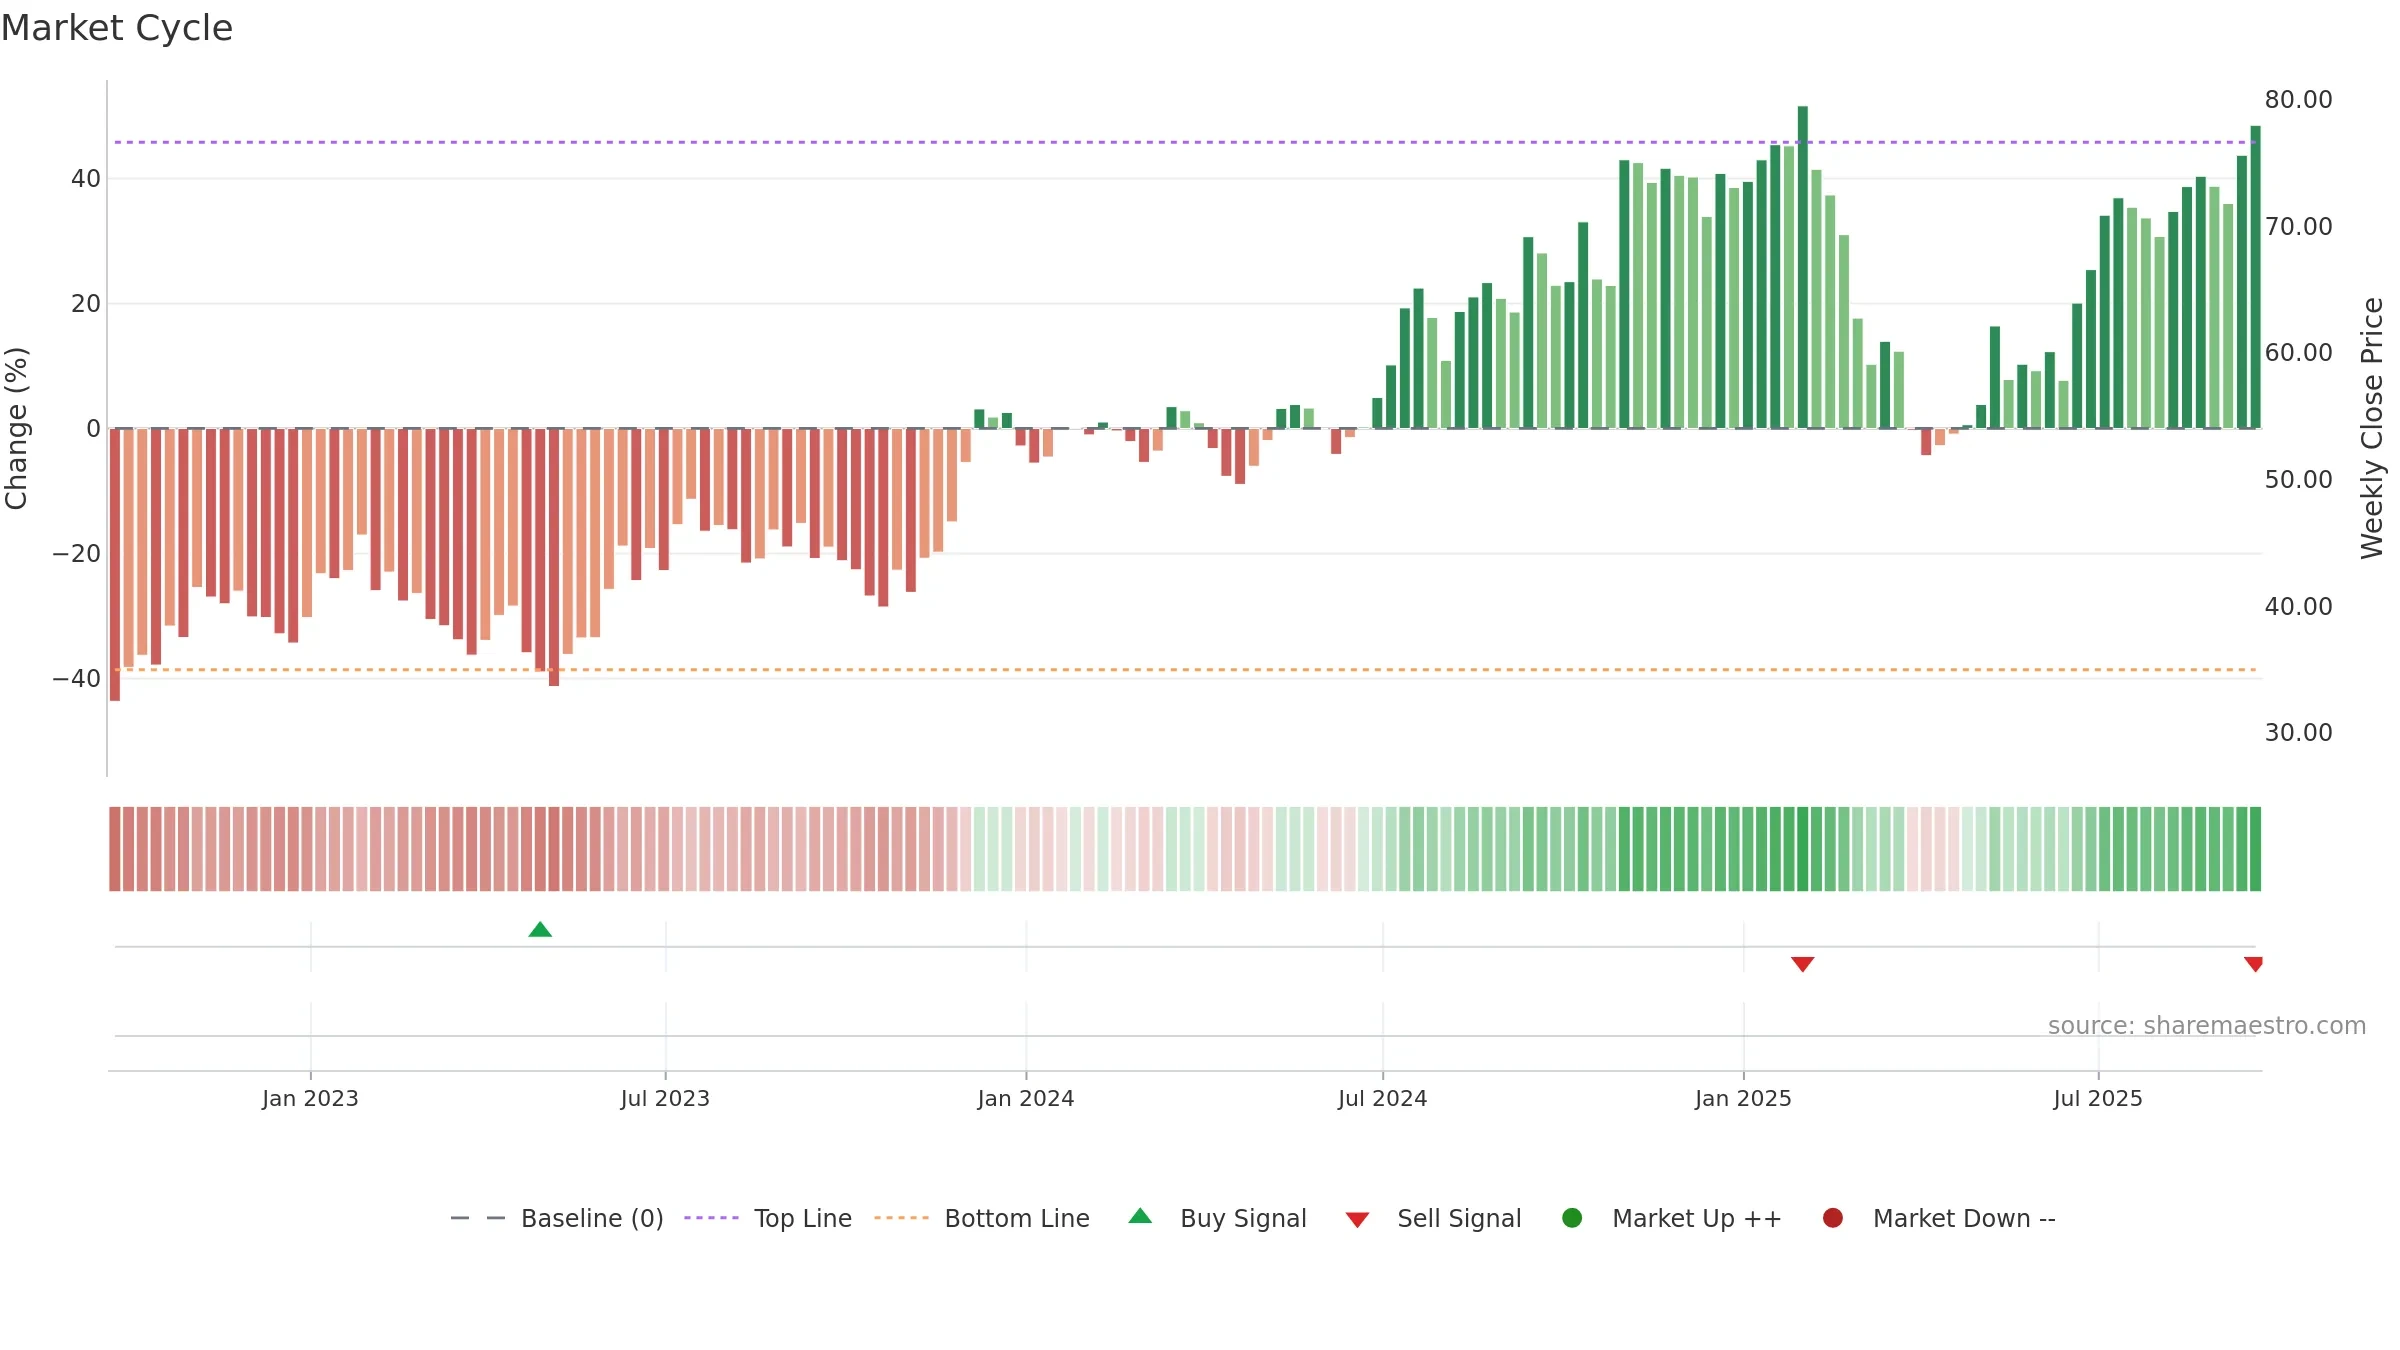Toggle Sell Signal legend entry
Screen dimensions: 2400x1350
[1433, 1218]
